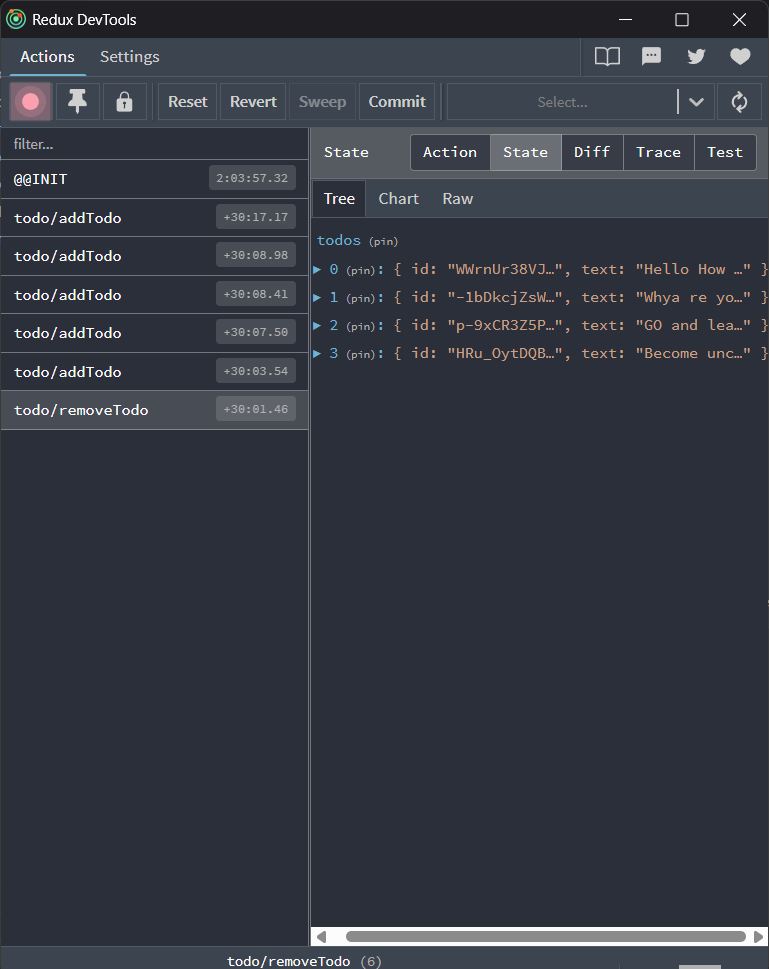The width and height of the screenshot is (769, 969).
Task: Click the Reset button
Action: (x=188, y=102)
